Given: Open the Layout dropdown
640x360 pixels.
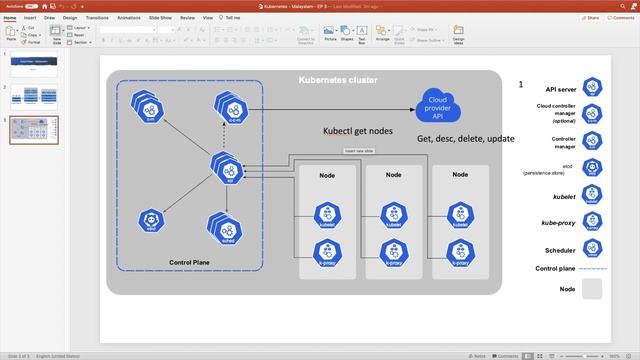Looking at the screenshot, I should pos(78,28).
